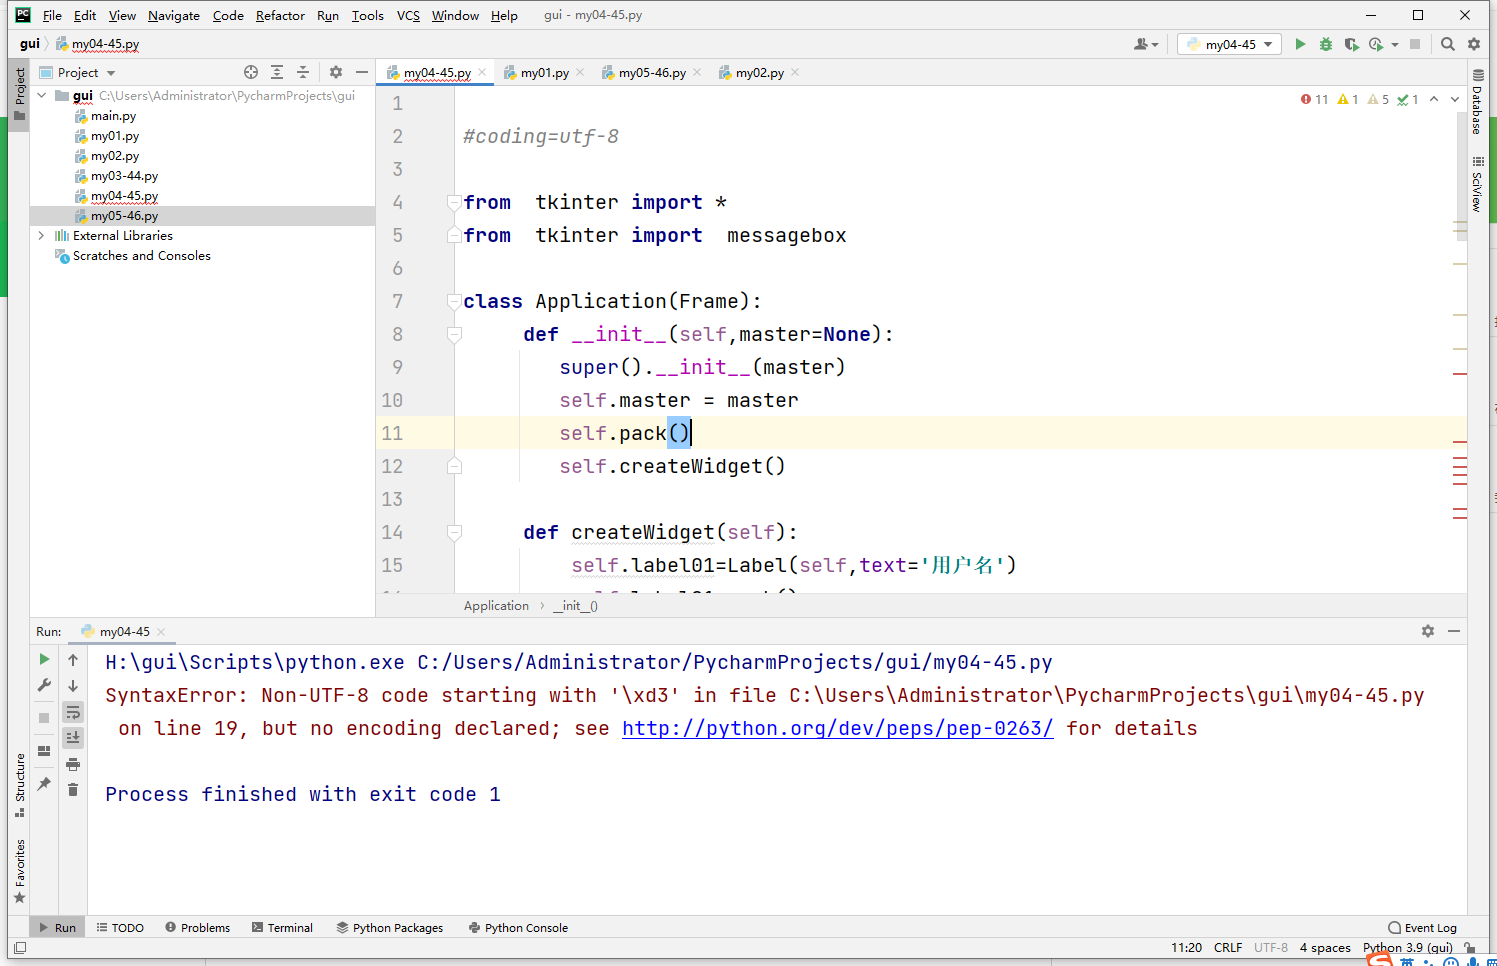
Task: Click the 11 errors indicator in editor
Action: pos(1315,99)
